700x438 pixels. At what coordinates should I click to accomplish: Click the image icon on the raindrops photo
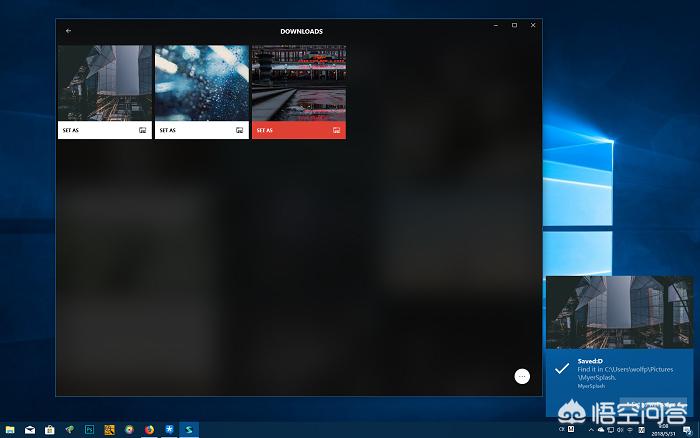coord(240,130)
